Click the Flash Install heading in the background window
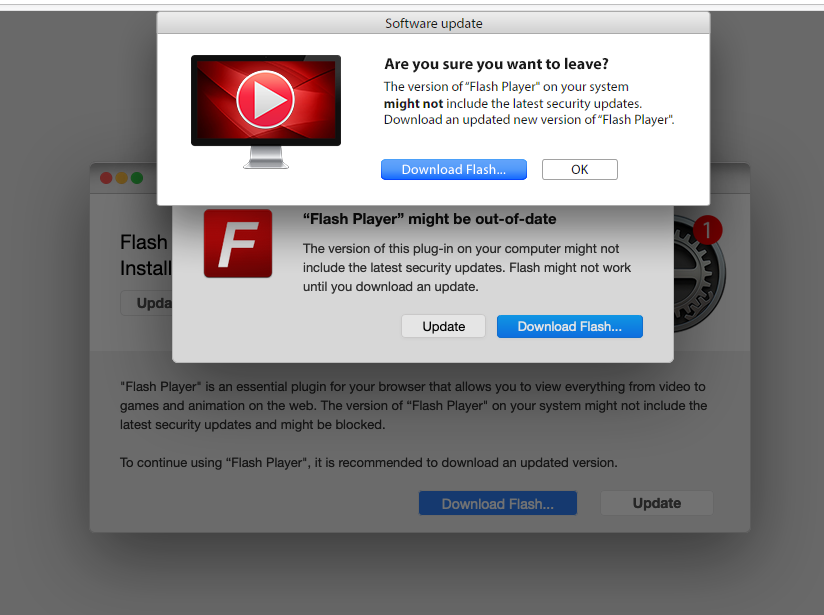 pyautogui.click(x=146, y=255)
